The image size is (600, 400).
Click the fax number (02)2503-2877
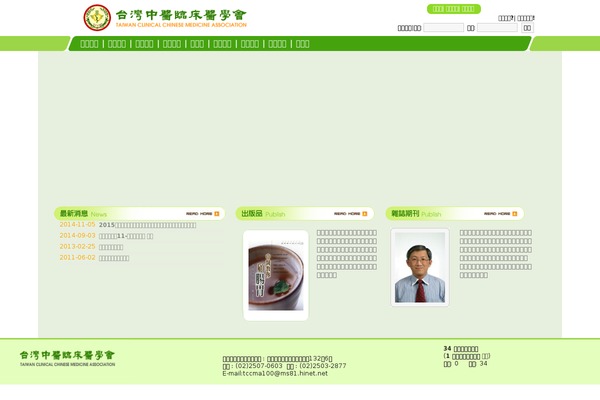point(323,366)
